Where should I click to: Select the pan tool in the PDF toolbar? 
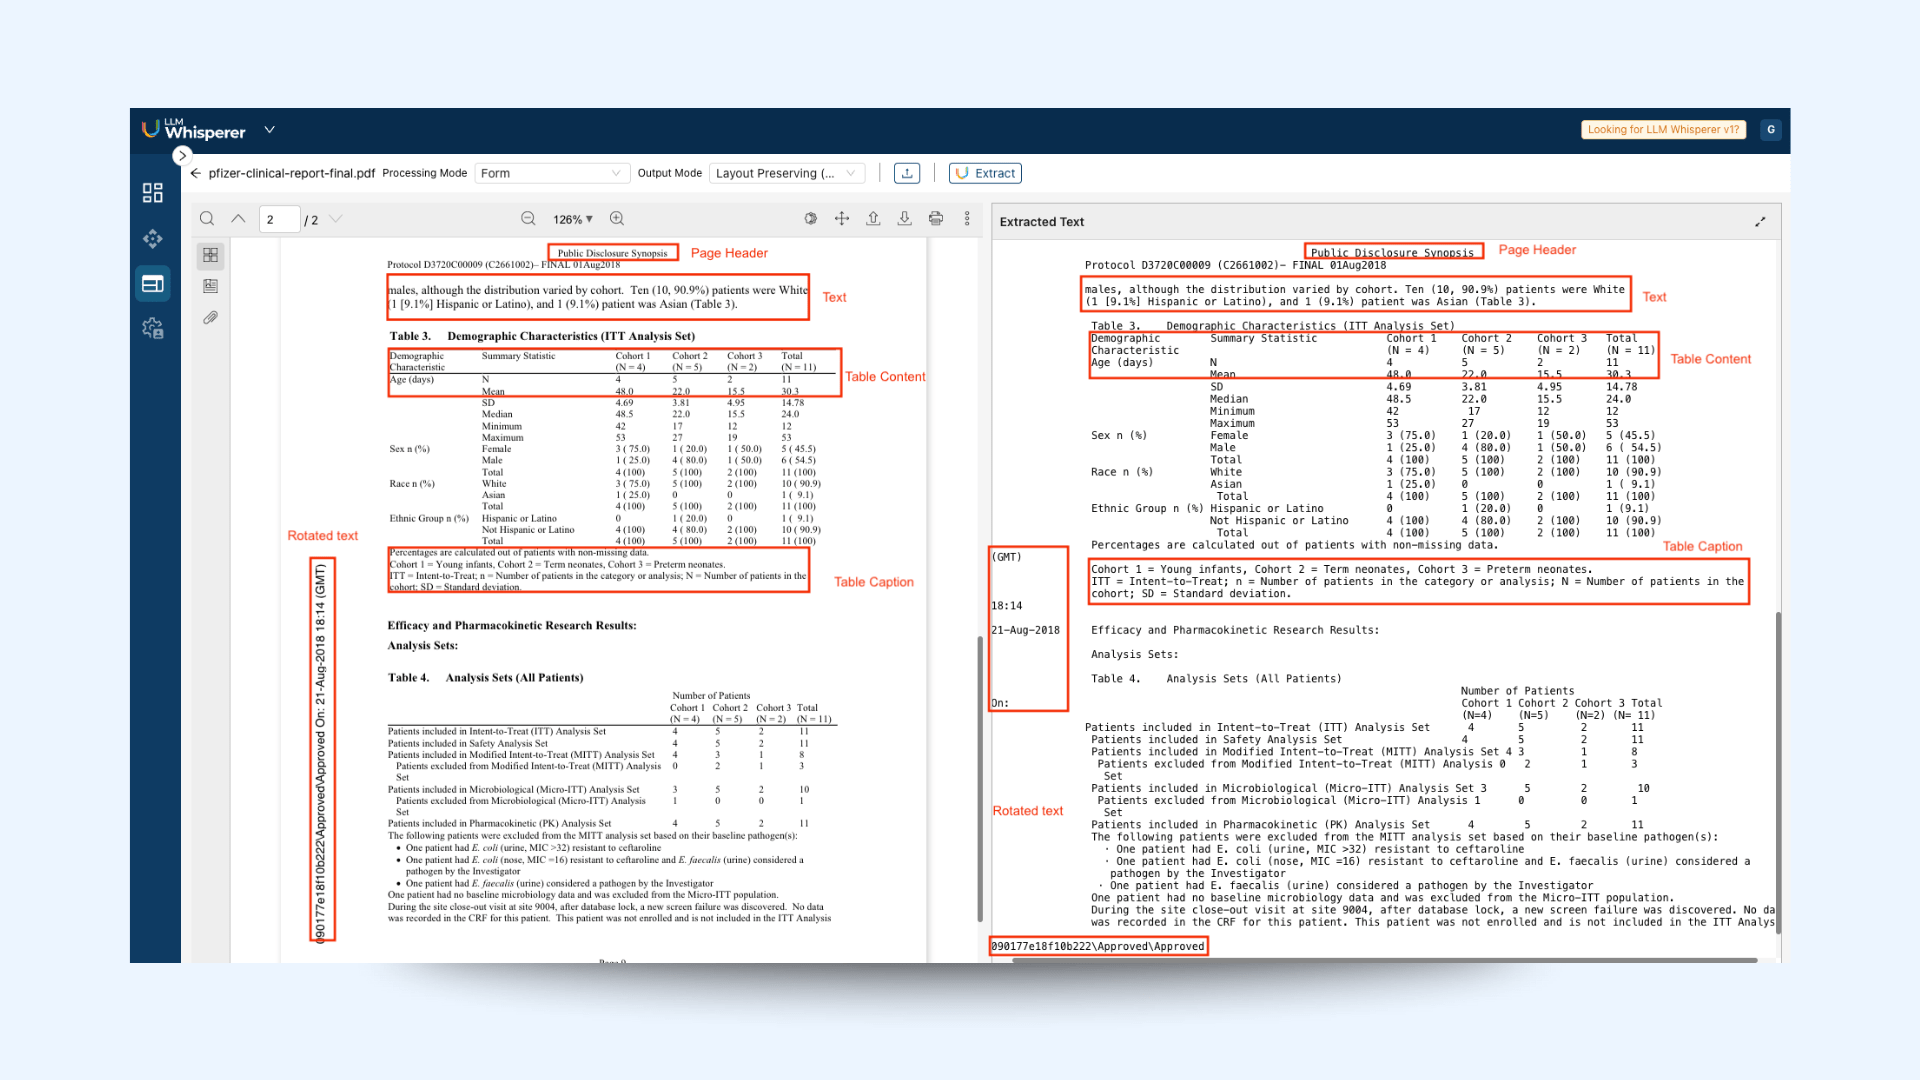pos(841,218)
